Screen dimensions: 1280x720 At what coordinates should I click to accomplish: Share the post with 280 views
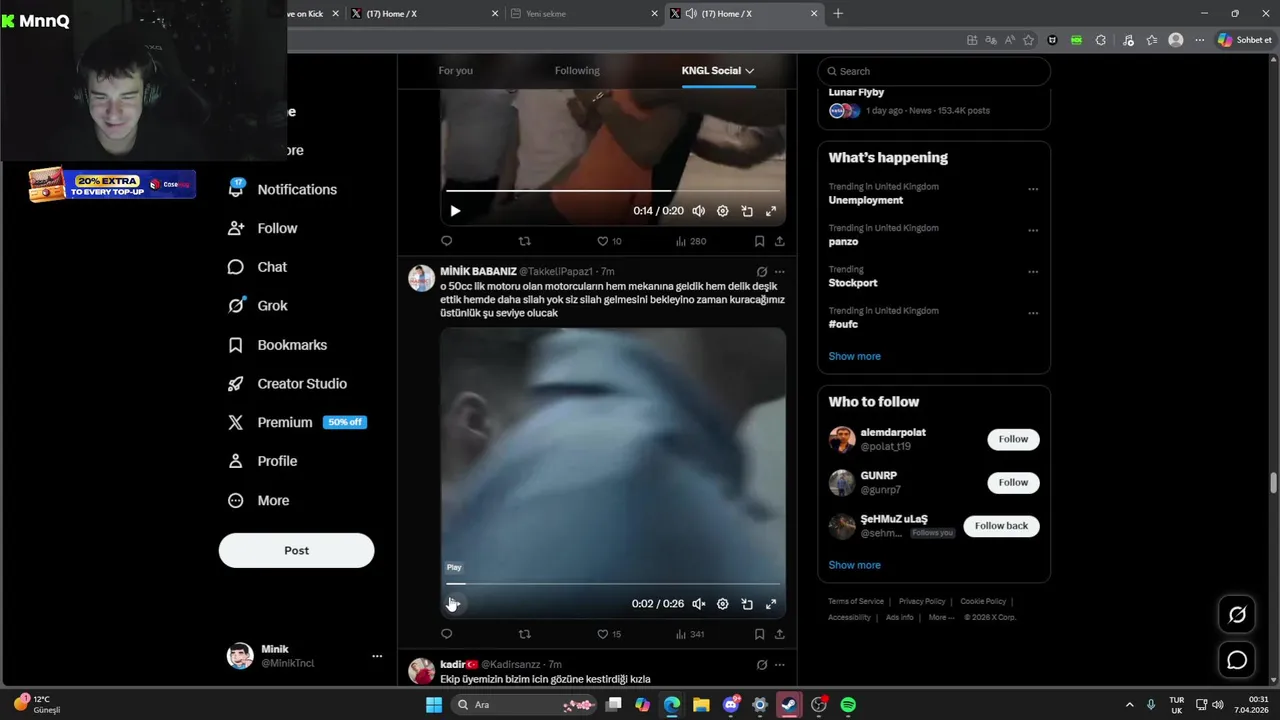pyautogui.click(x=779, y=241)
